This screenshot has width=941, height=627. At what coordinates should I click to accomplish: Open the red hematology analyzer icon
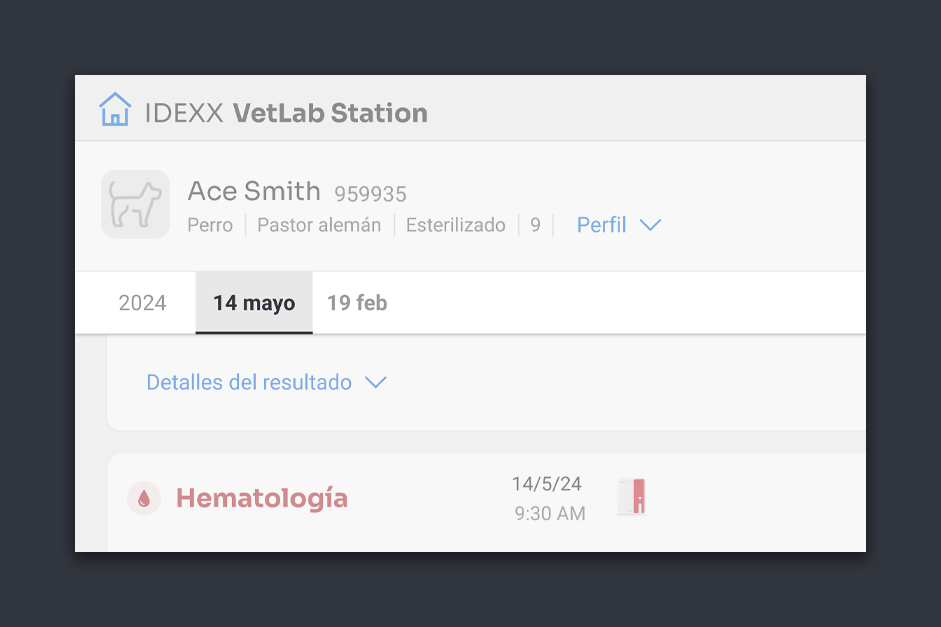pos(631,496)
